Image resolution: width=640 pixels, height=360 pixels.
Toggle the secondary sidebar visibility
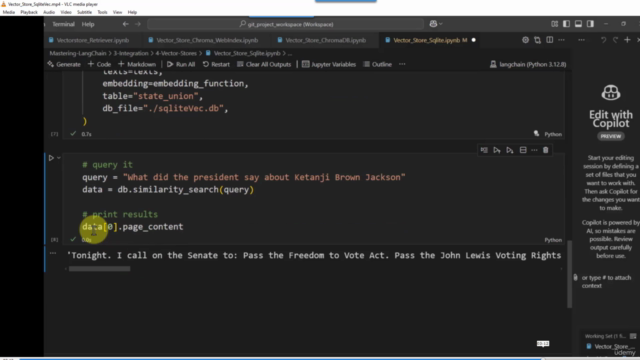pos(590,24)
